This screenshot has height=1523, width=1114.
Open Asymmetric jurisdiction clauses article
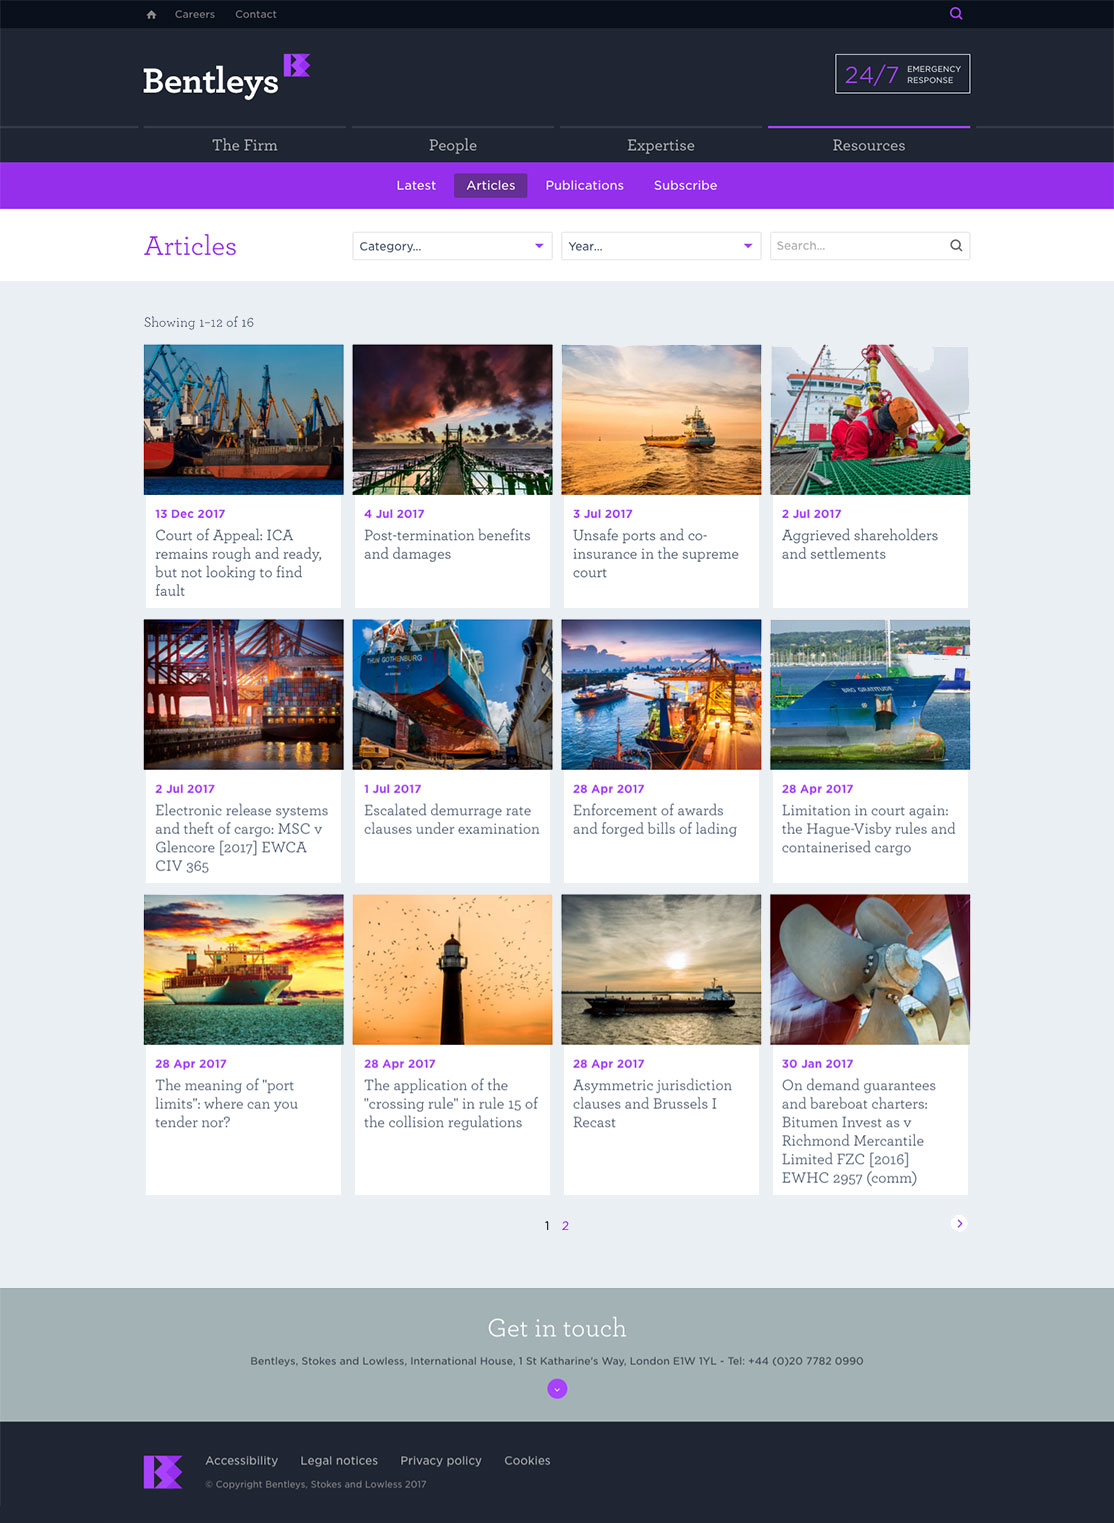[x=652, y=1104]
